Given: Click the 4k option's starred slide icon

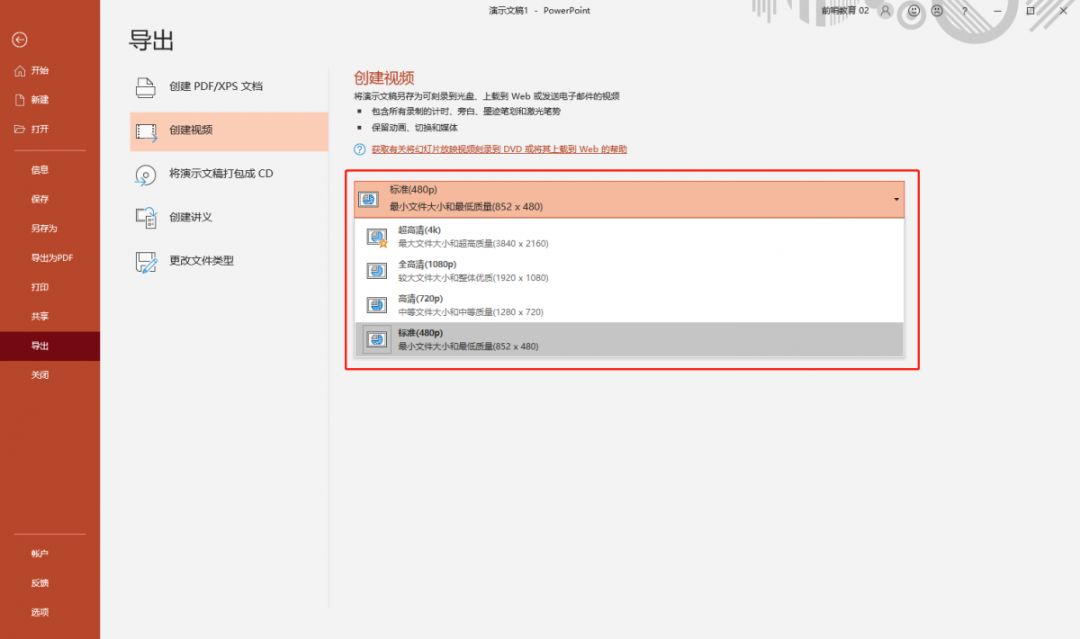Looking at the screenshot, I should pos(377,238).
